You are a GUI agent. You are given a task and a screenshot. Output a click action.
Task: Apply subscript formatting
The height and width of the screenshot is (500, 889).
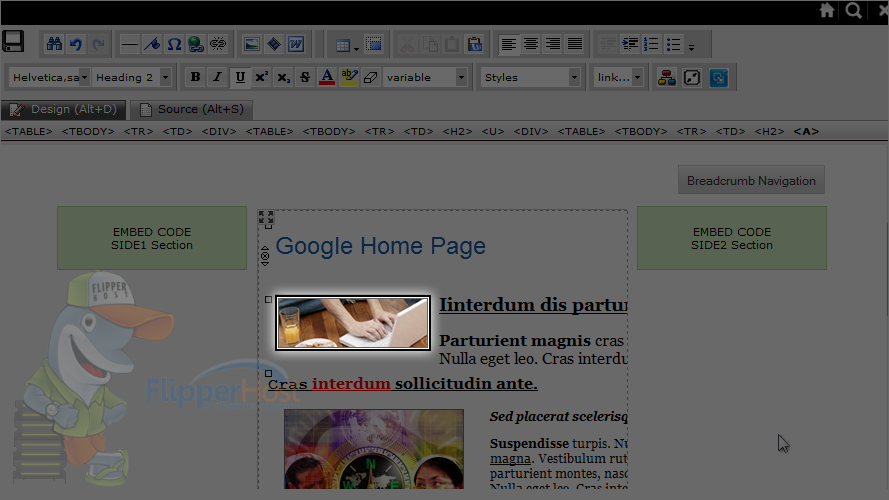click(x=283, y=77)
